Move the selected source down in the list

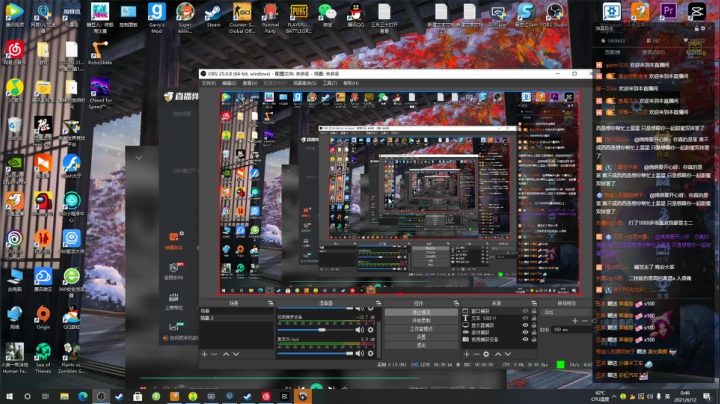tap(508, 354)
